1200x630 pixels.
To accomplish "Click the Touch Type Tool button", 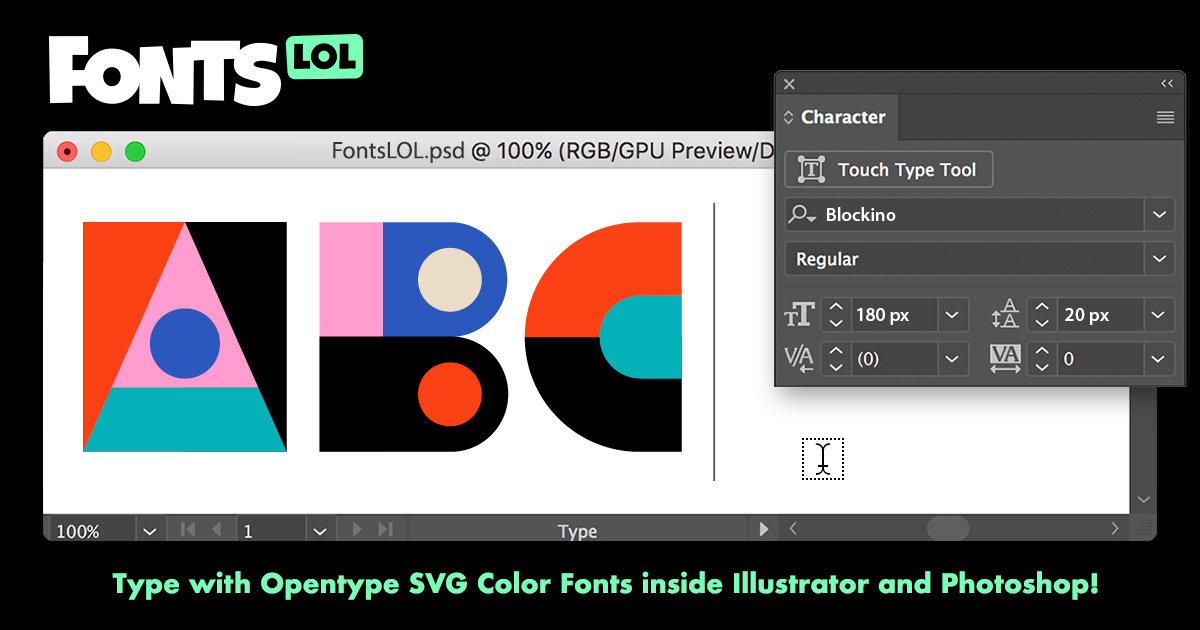I will [x=889, y=170].
